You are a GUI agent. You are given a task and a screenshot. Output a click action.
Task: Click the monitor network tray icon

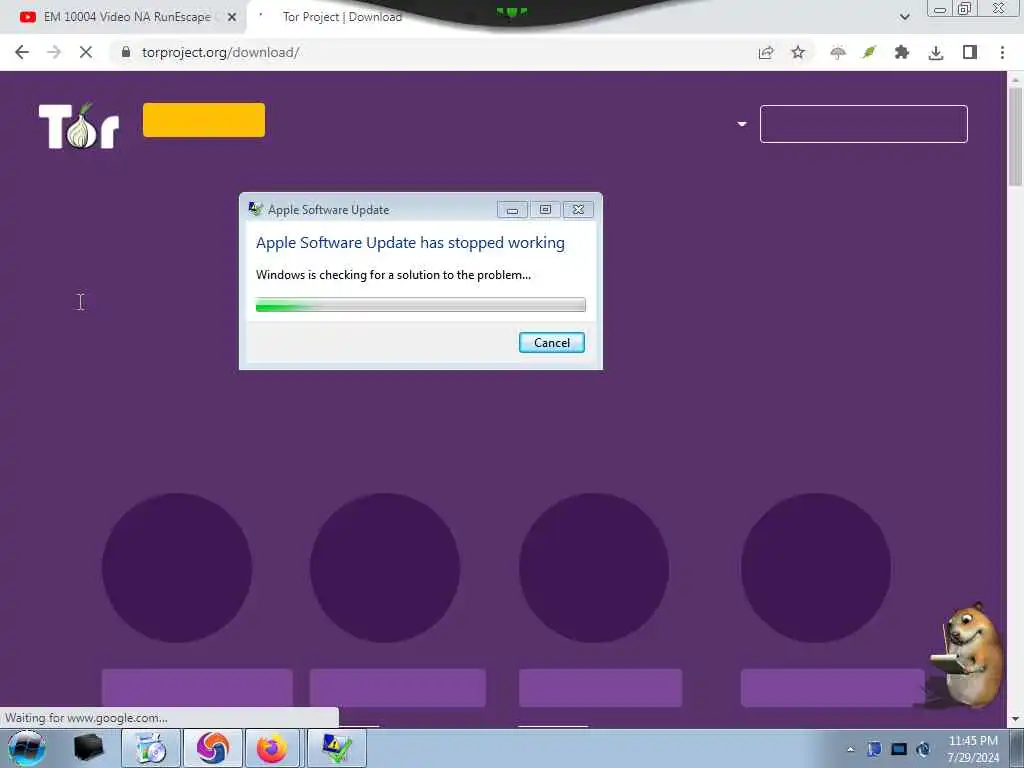(x=899, y=749)
